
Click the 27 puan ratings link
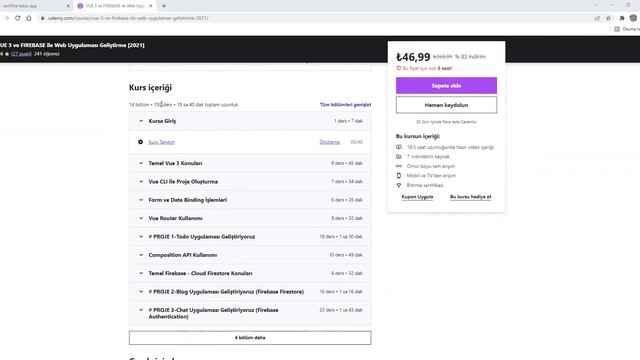tap(21, 54)
